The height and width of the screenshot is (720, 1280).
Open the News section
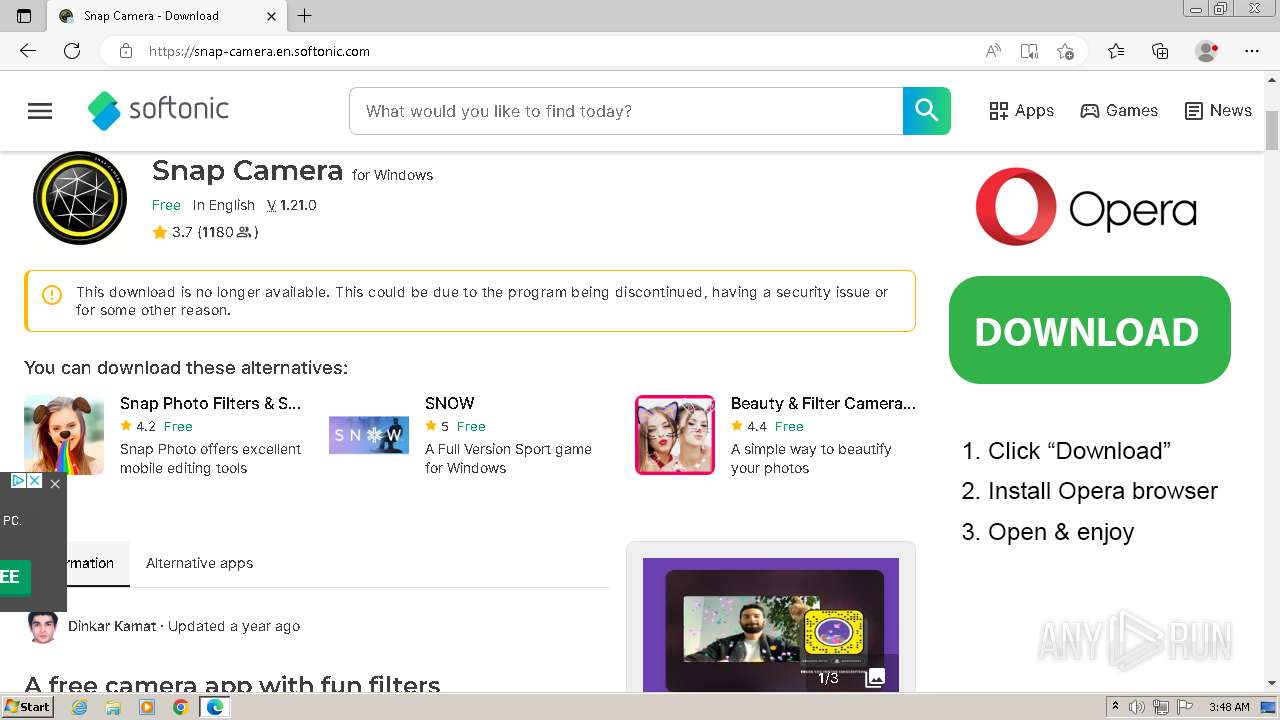coord(1218,111)
